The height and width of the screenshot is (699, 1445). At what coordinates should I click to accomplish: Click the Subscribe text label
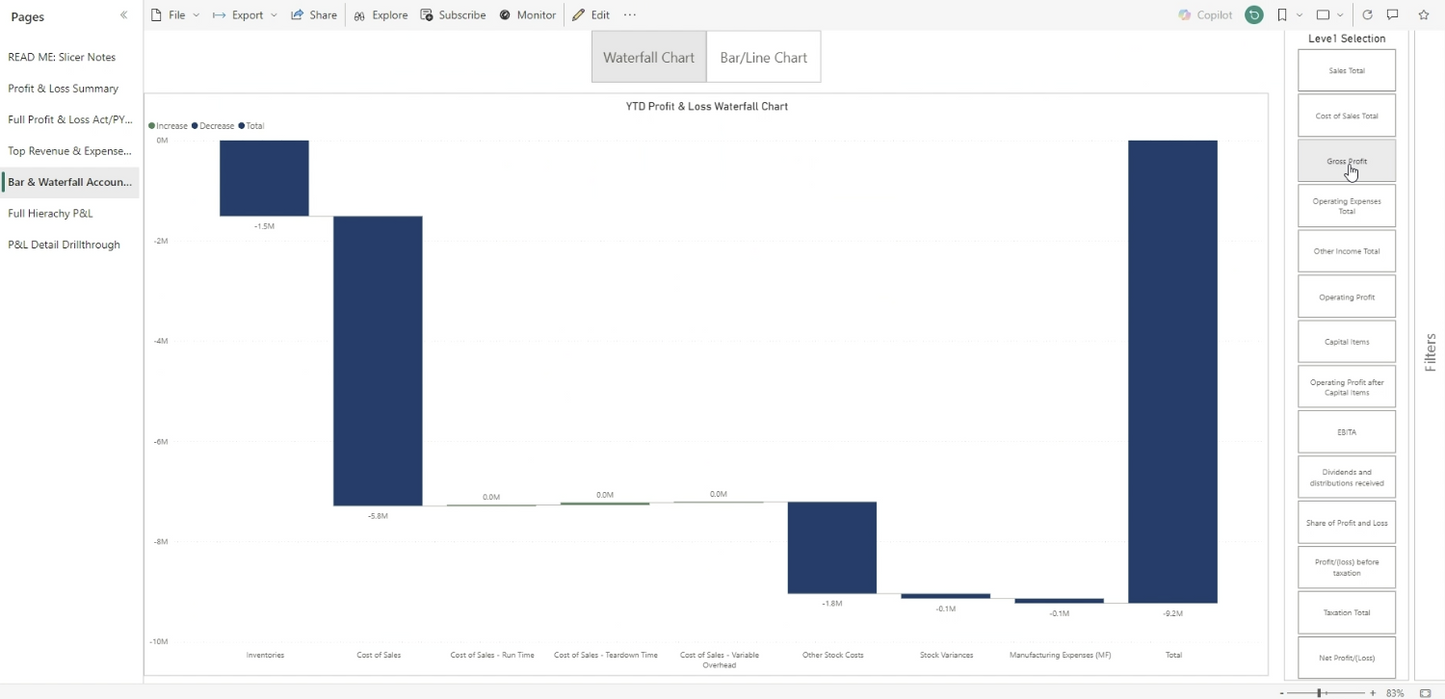point(462,15)
